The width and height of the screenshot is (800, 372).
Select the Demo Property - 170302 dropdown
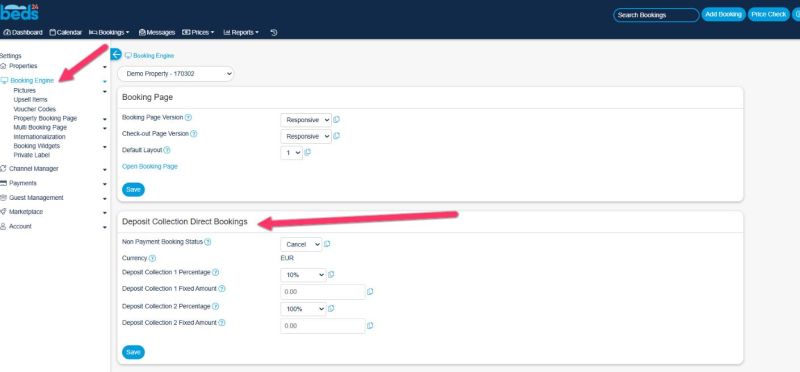coord(176,74)
